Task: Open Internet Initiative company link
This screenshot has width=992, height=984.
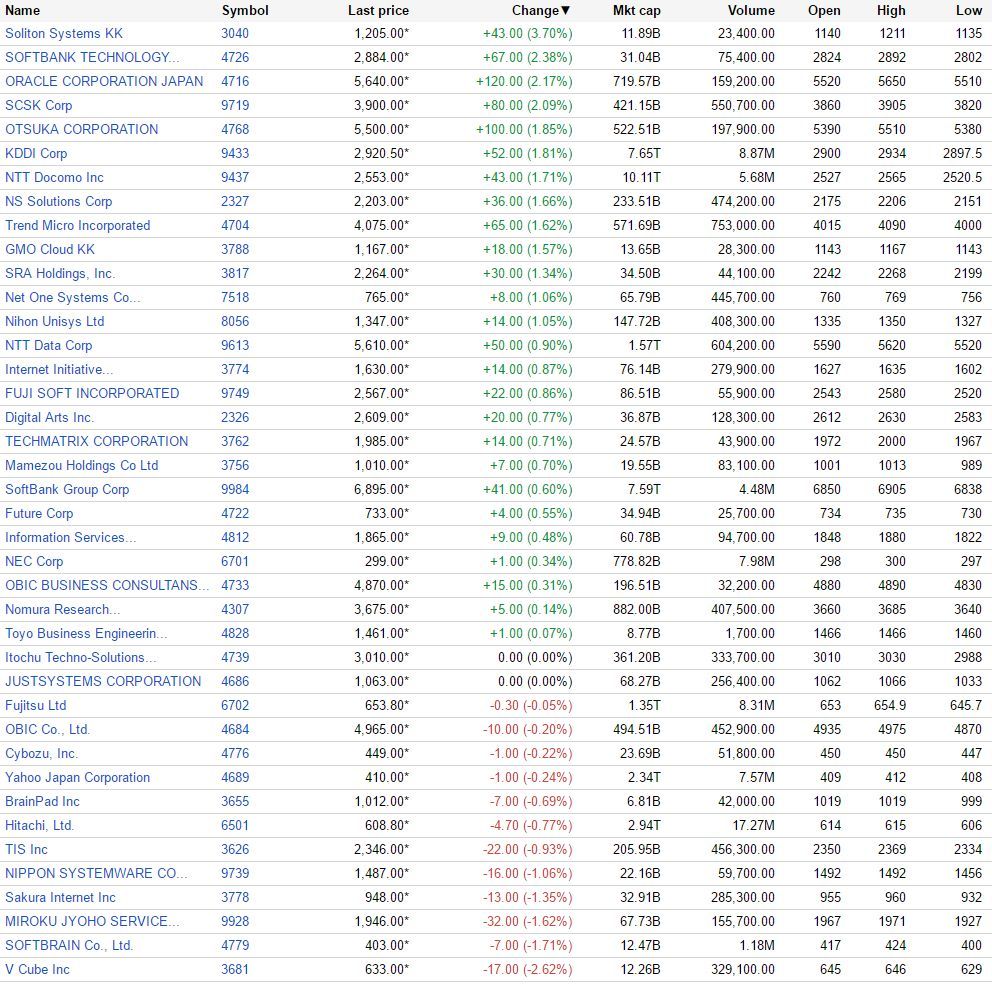Action: coord(59,370)
